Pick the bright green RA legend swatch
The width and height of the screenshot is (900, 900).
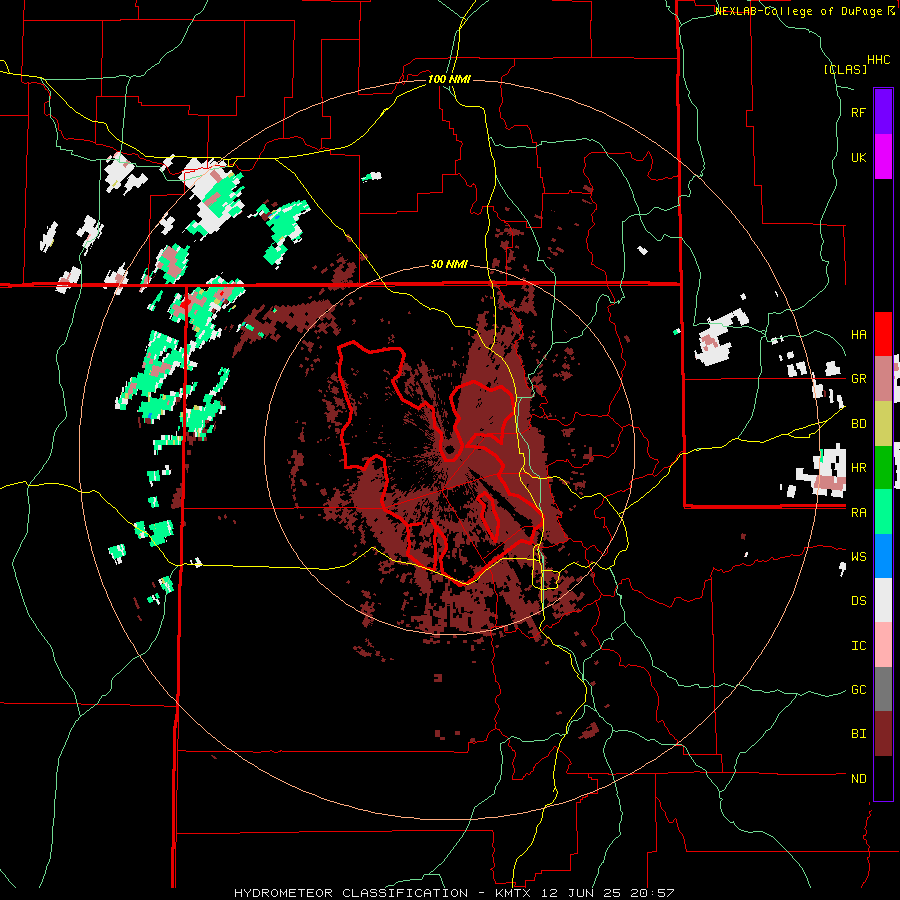(883, 512)
